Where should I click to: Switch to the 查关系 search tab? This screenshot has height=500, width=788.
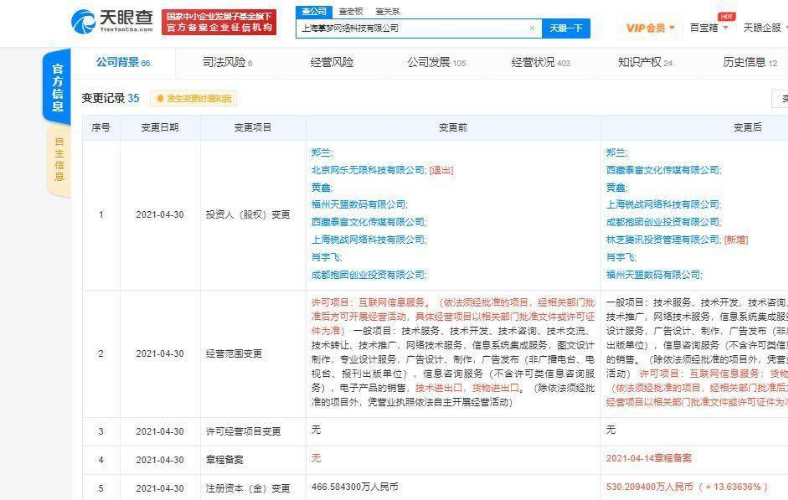[387, 11]
